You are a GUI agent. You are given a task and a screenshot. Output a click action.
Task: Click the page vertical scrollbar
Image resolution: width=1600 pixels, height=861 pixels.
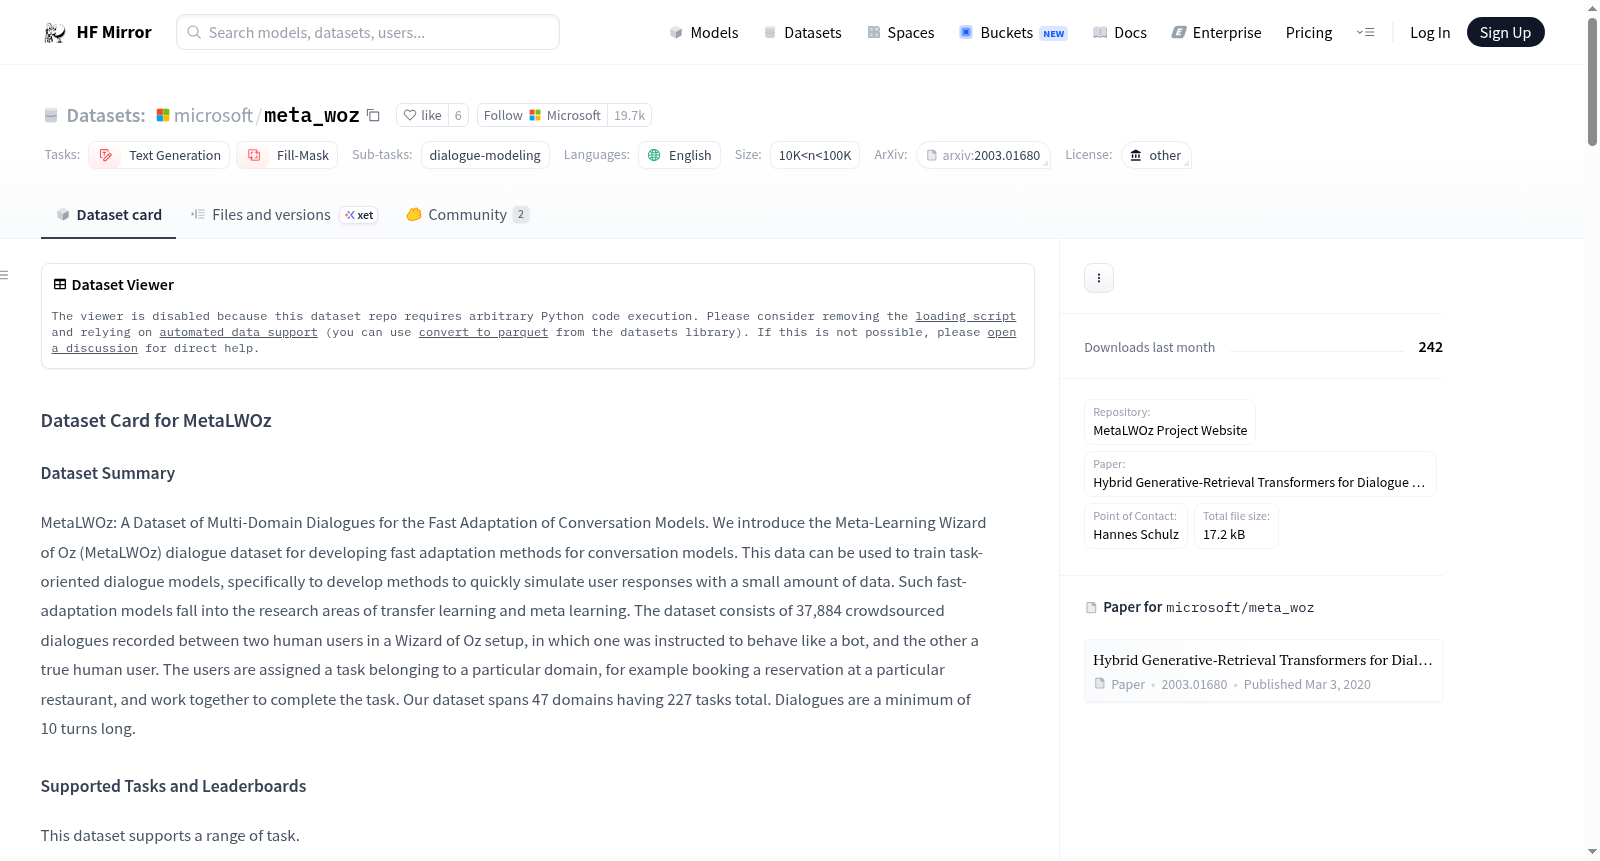click(1592, 82)
